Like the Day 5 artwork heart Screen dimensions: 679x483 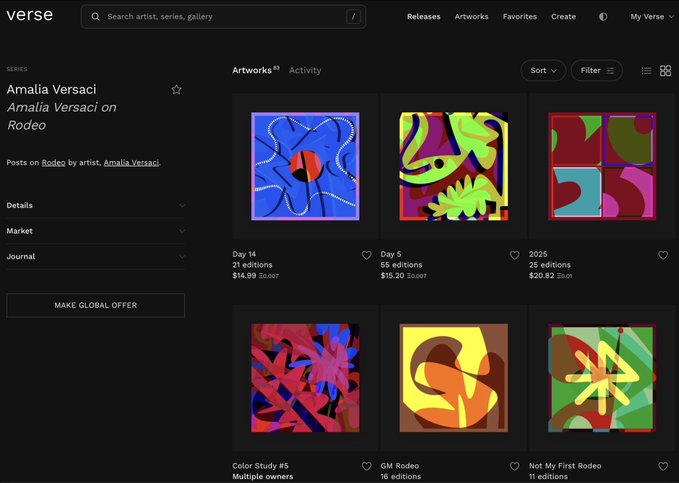click(x=514, y=255)
